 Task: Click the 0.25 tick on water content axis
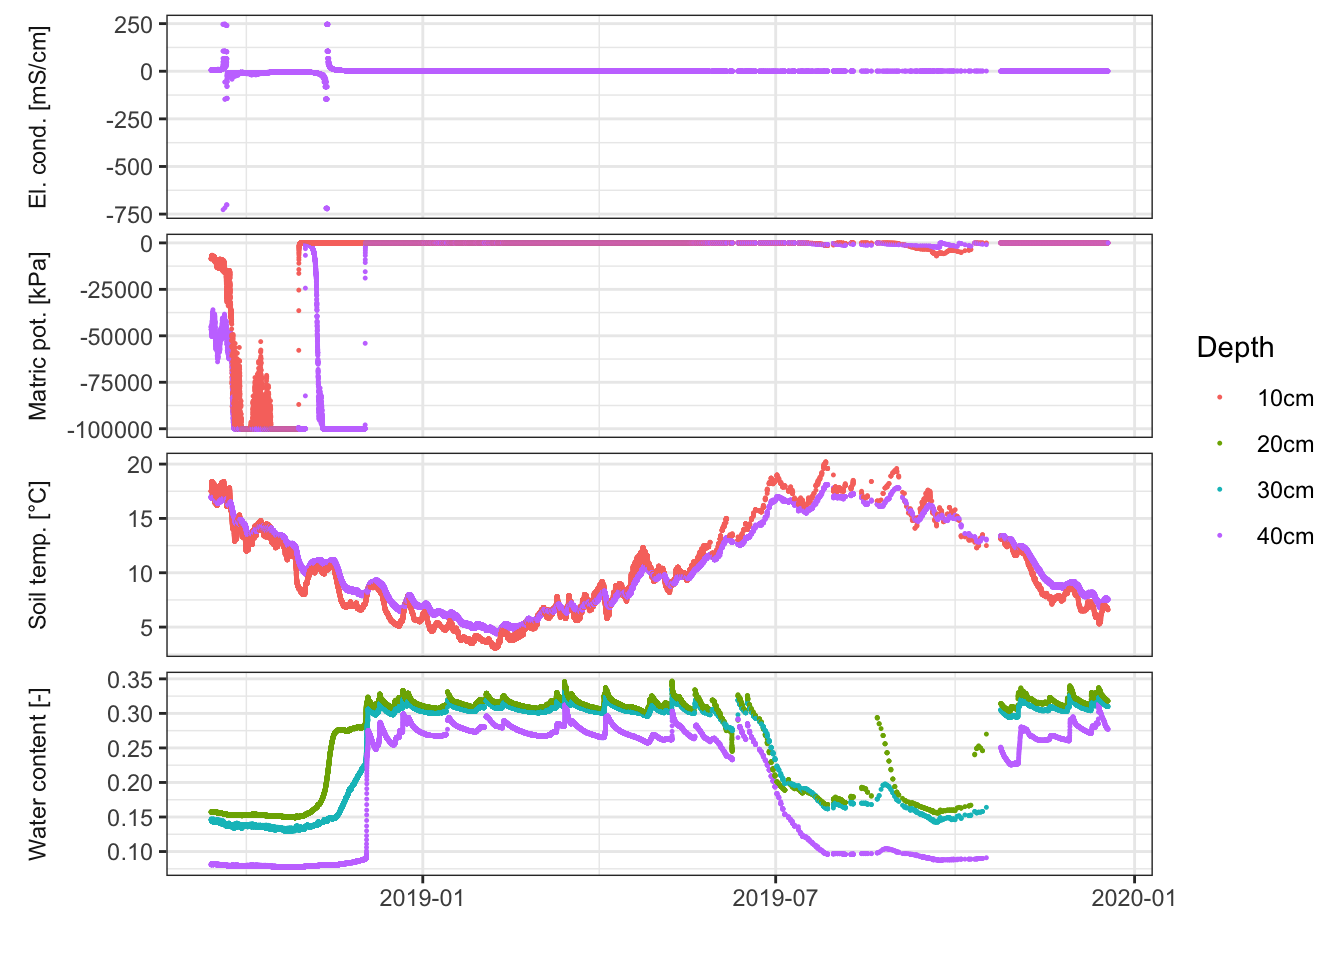click(130, 749)
